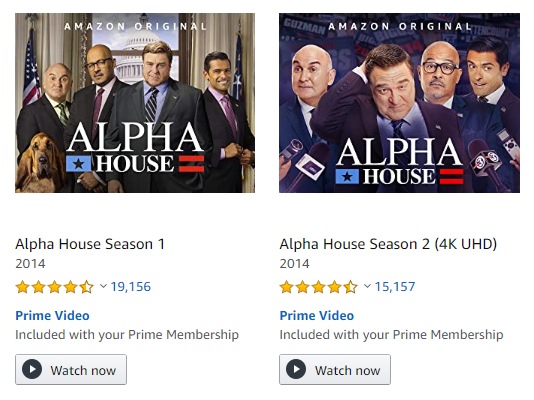Open the Alpha House Season 2 poster thumbnail
This screenshot has height=400, width=534.
click(399, 103)
